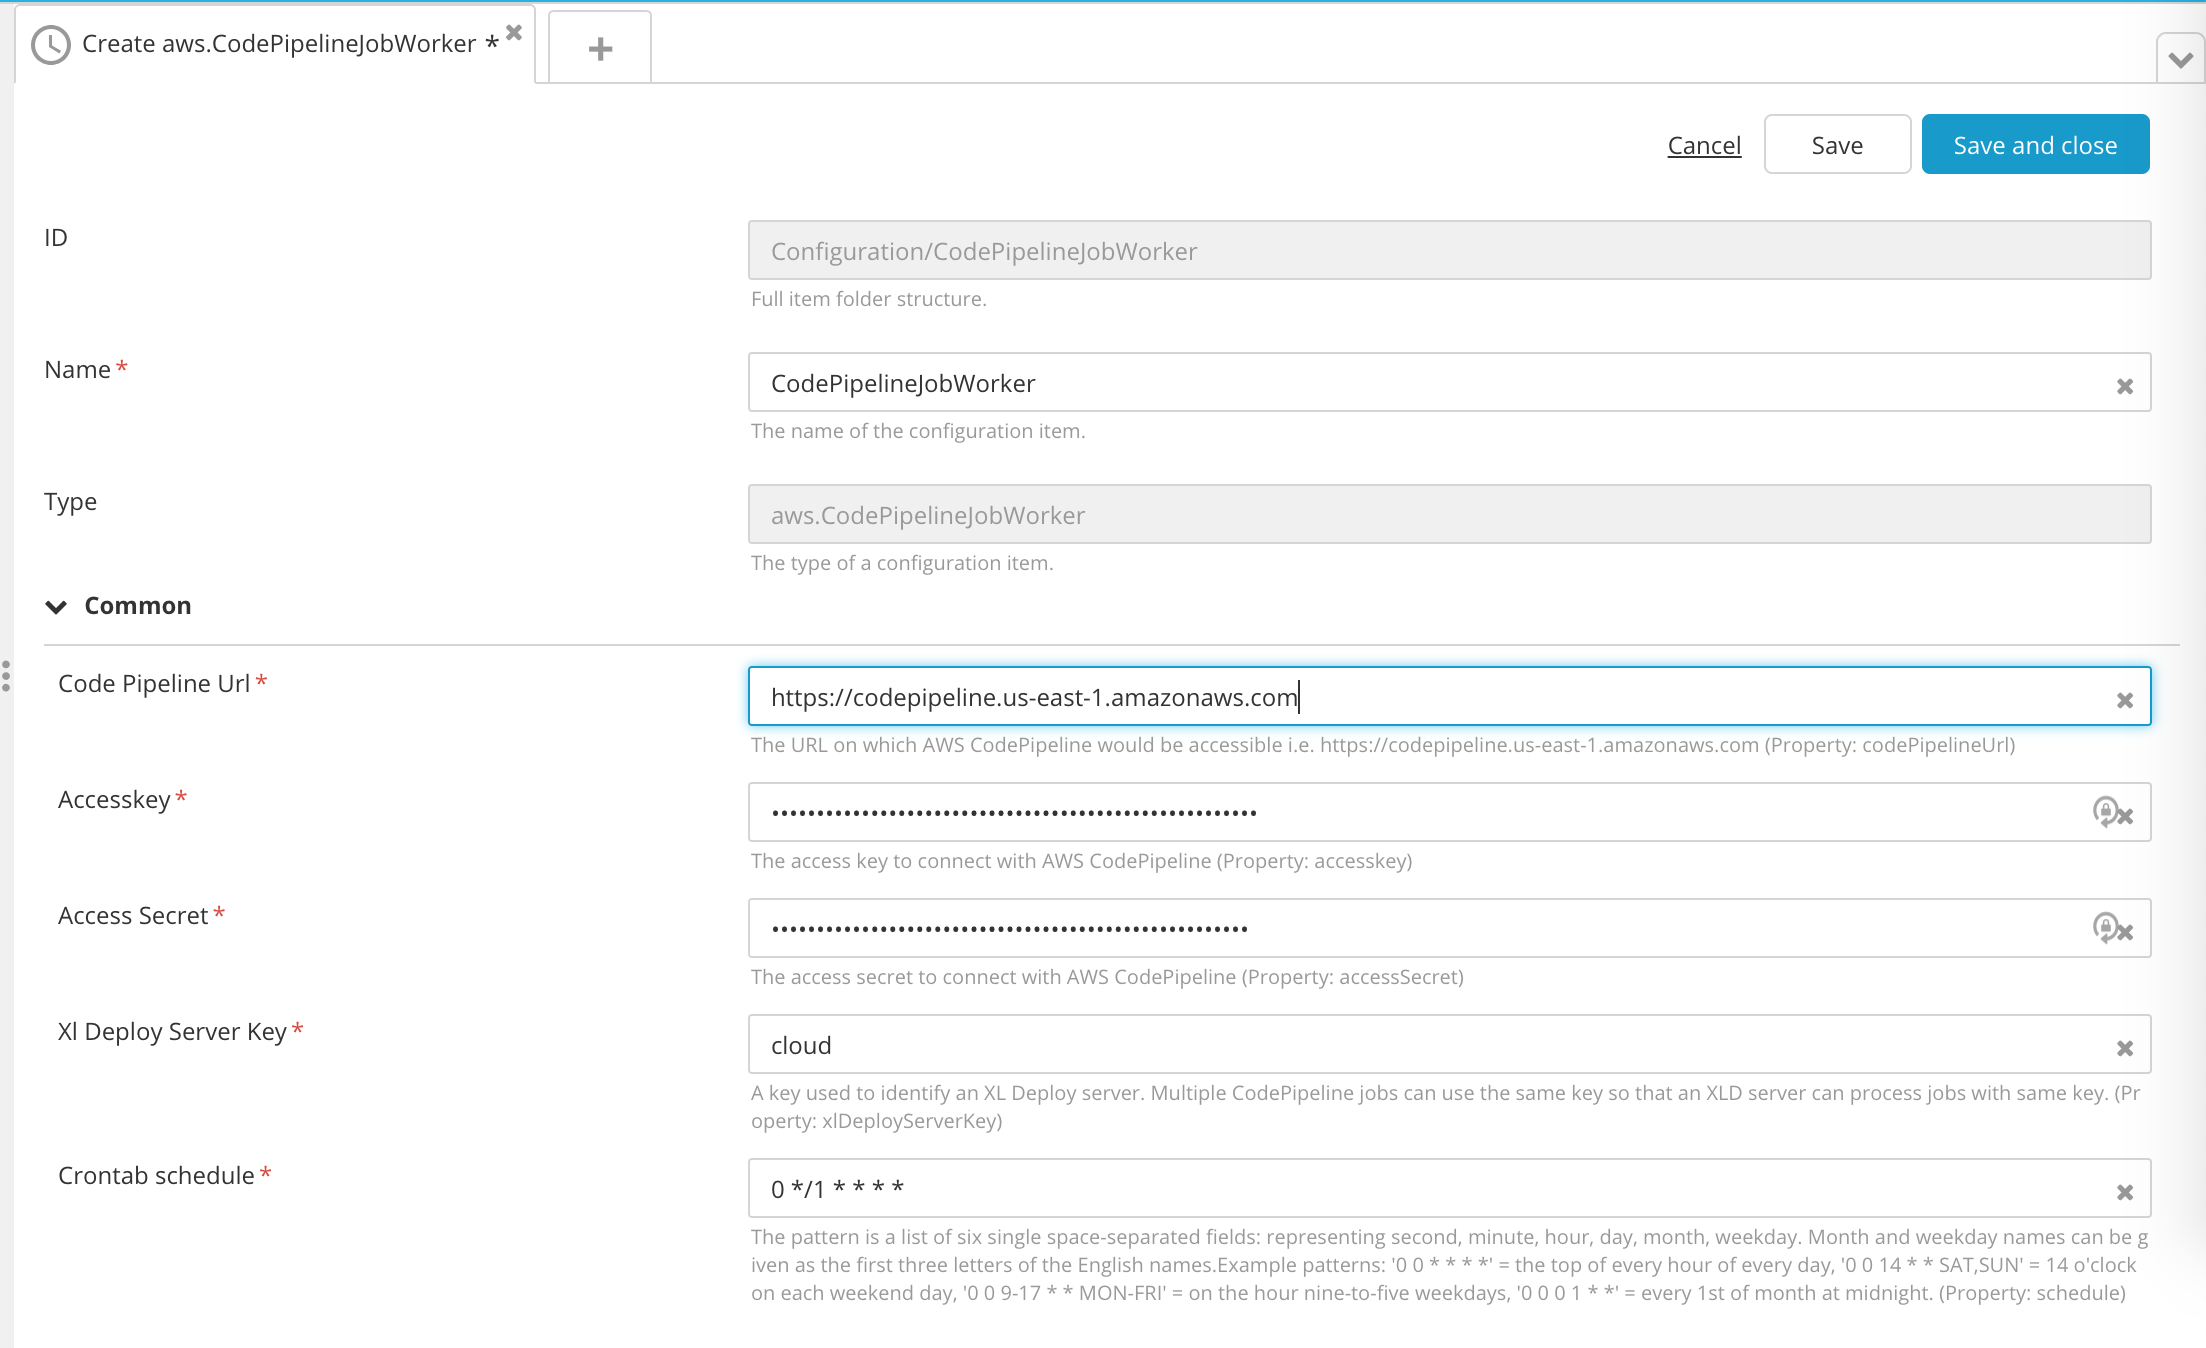Click the Accesskey label
The height and width of the screenshot is (1348, 2206).
point(114,799)
